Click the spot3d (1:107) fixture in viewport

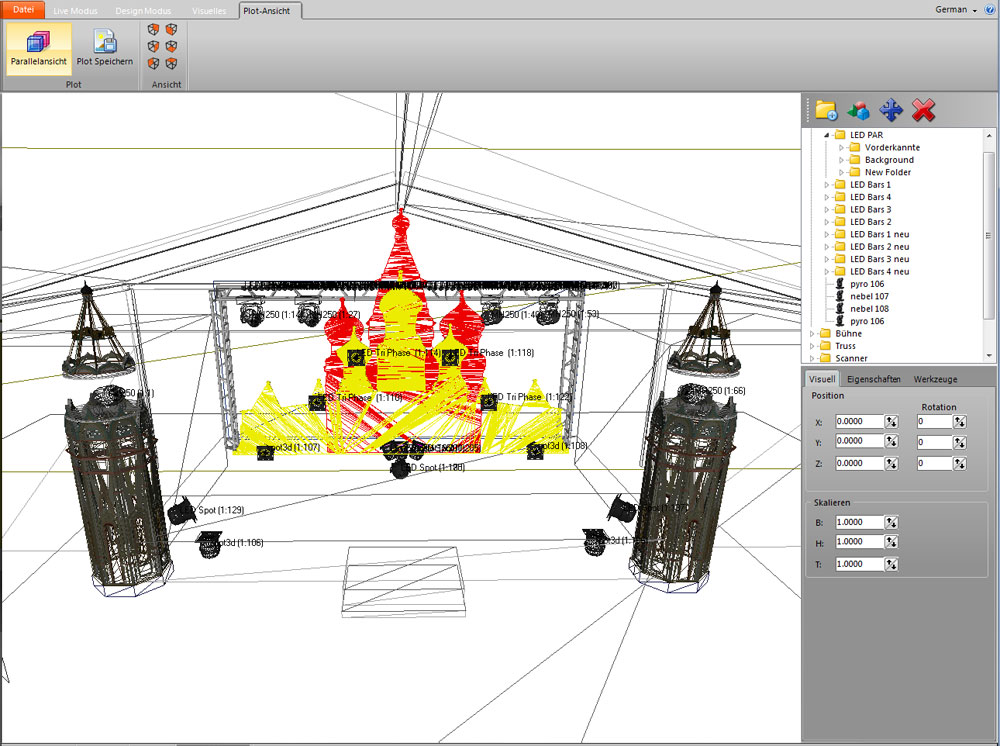265,452
